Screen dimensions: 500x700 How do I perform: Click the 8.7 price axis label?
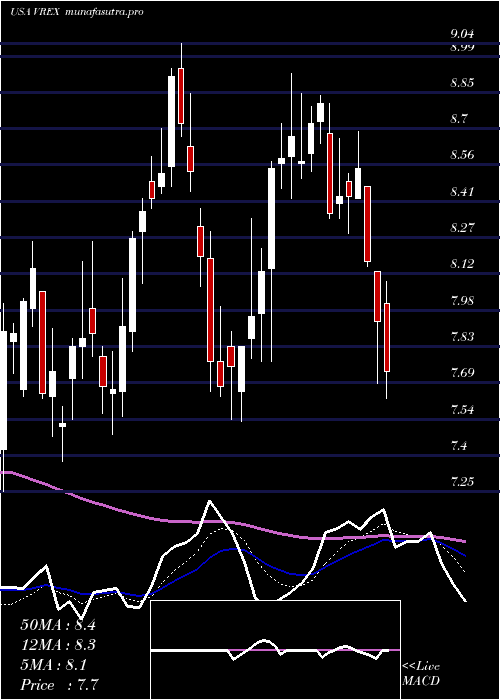pyautogui.click(x=459, y=119)
